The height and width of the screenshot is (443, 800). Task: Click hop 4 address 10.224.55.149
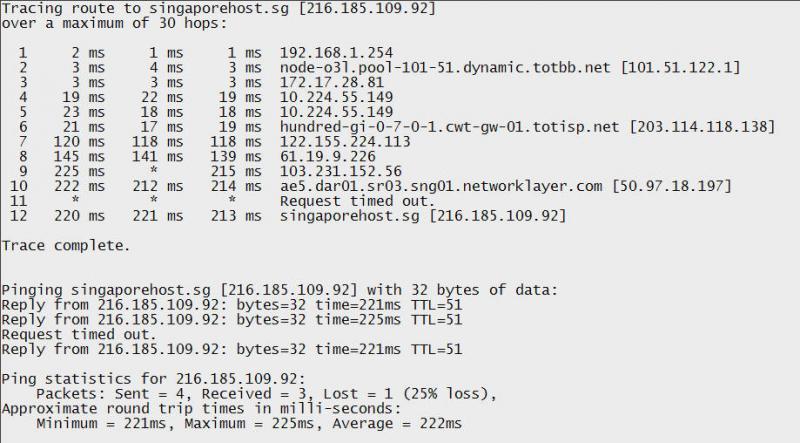click(336, 97)
